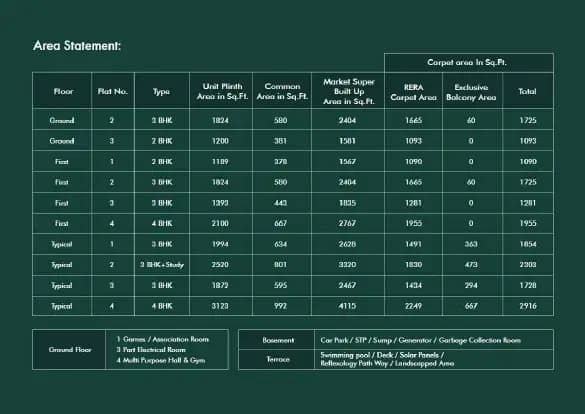
Task: Select the 'Terrace' label cell
Action: click(x=278, y=359)
